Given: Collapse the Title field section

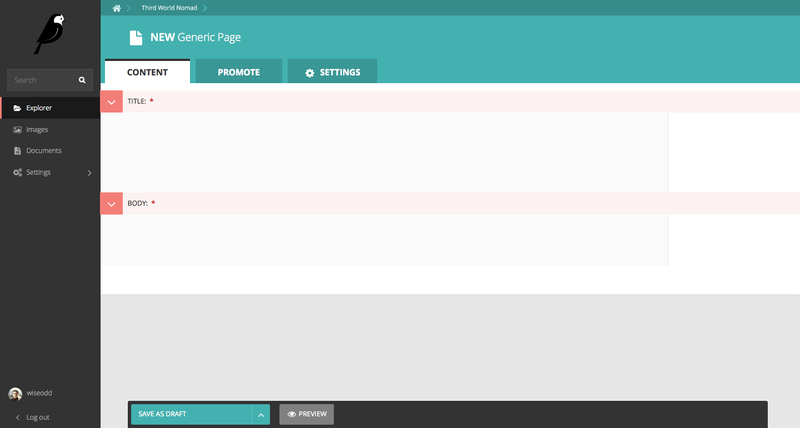Looking at the screenshot, I should [x=112, y=102].
